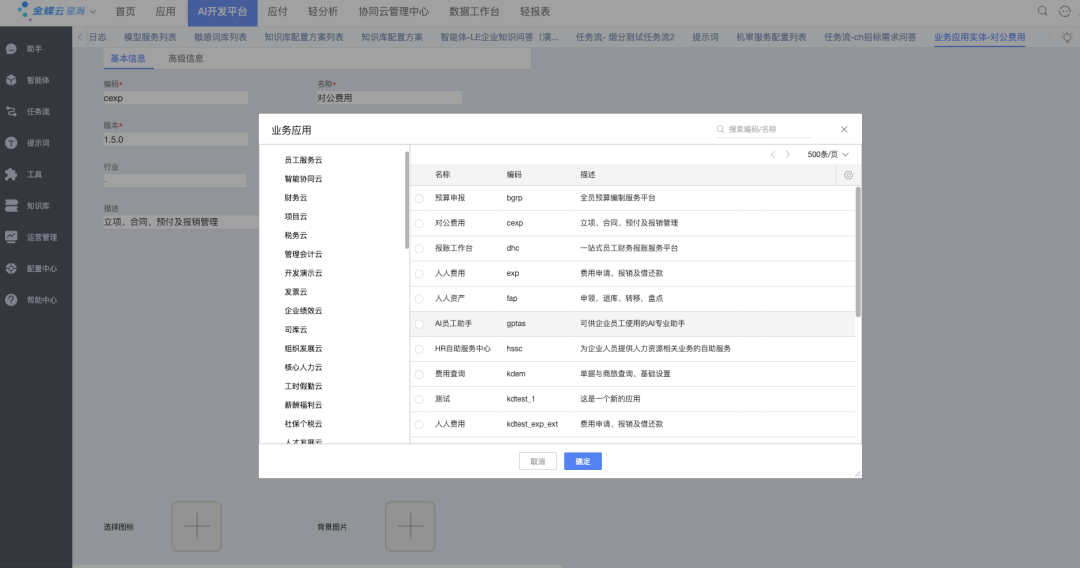The width and height of the screenshot is (1080, 568).
Task: Open the 轻报表 top menu
Action: pyautogui.click(x=535, y=12)
